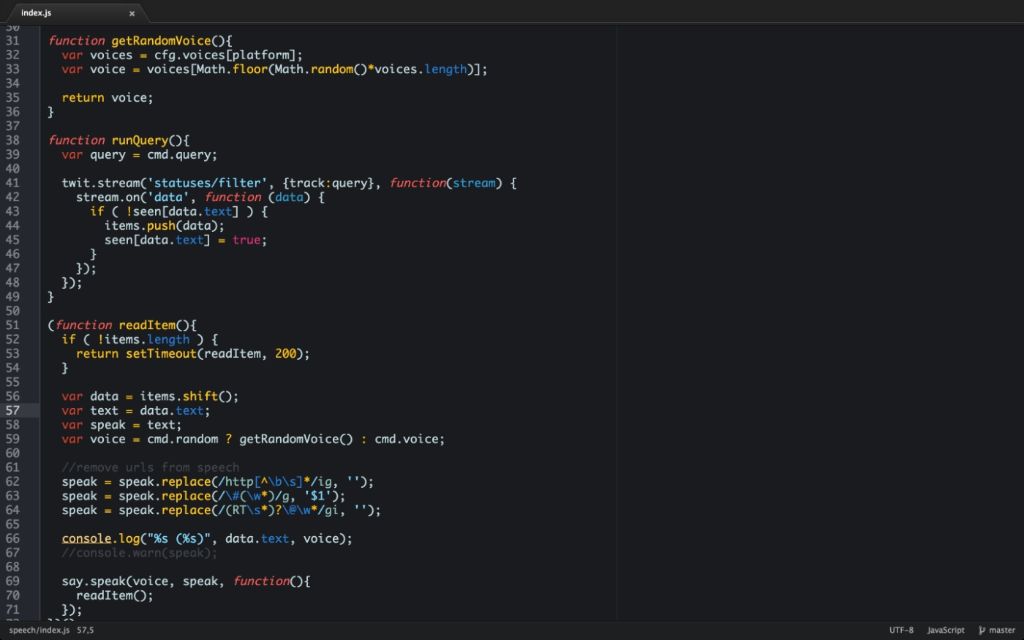The height and width of the screenshot is (640, 1024).
Task: Click the //console.warn(speak) comment on line 67
Action: [139, 553]
